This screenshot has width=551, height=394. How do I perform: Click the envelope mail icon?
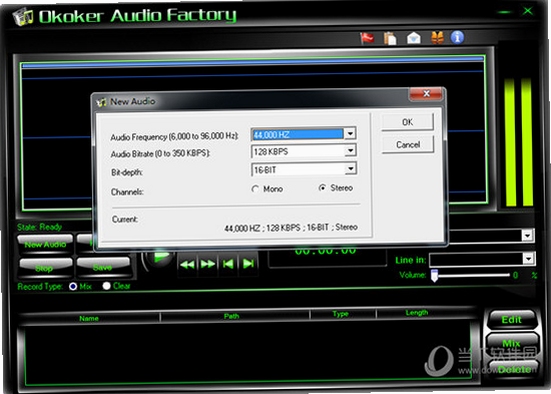coord(414,38)
